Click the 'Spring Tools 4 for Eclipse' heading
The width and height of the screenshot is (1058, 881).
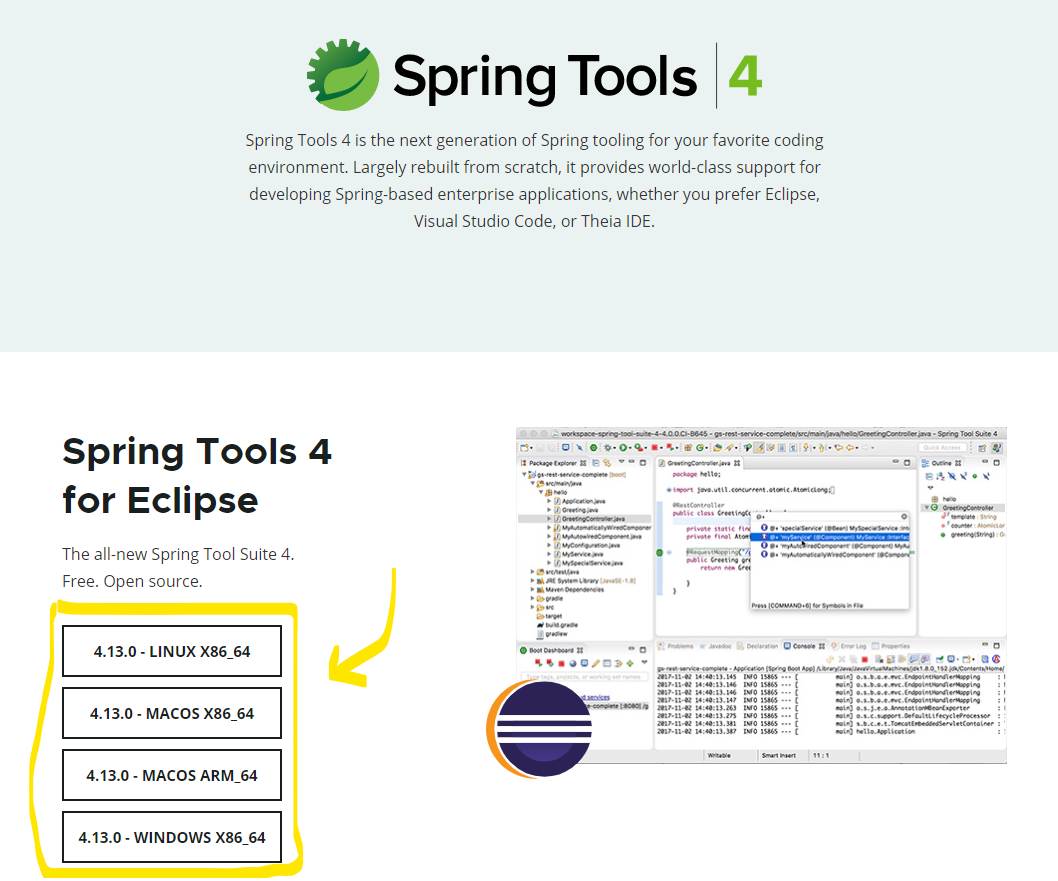coord(197,476)
